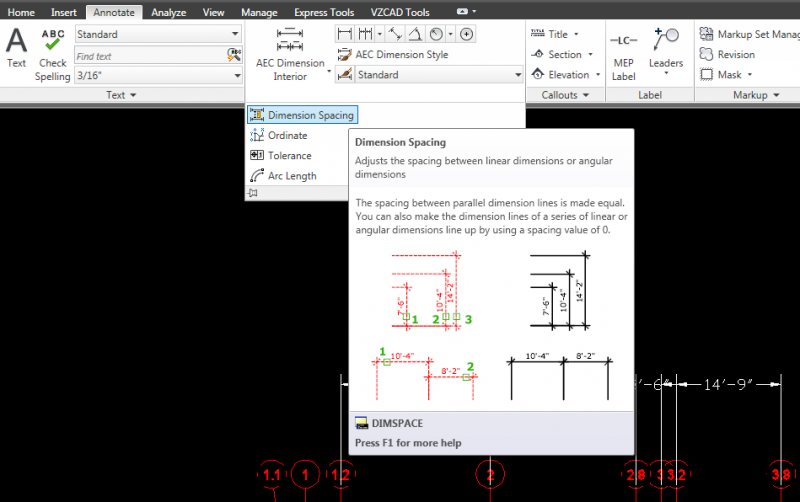The height and width of the screenshot is (502, 800).
Task: Click the Center Mark dimension icon
Action: tap(467, 34)
